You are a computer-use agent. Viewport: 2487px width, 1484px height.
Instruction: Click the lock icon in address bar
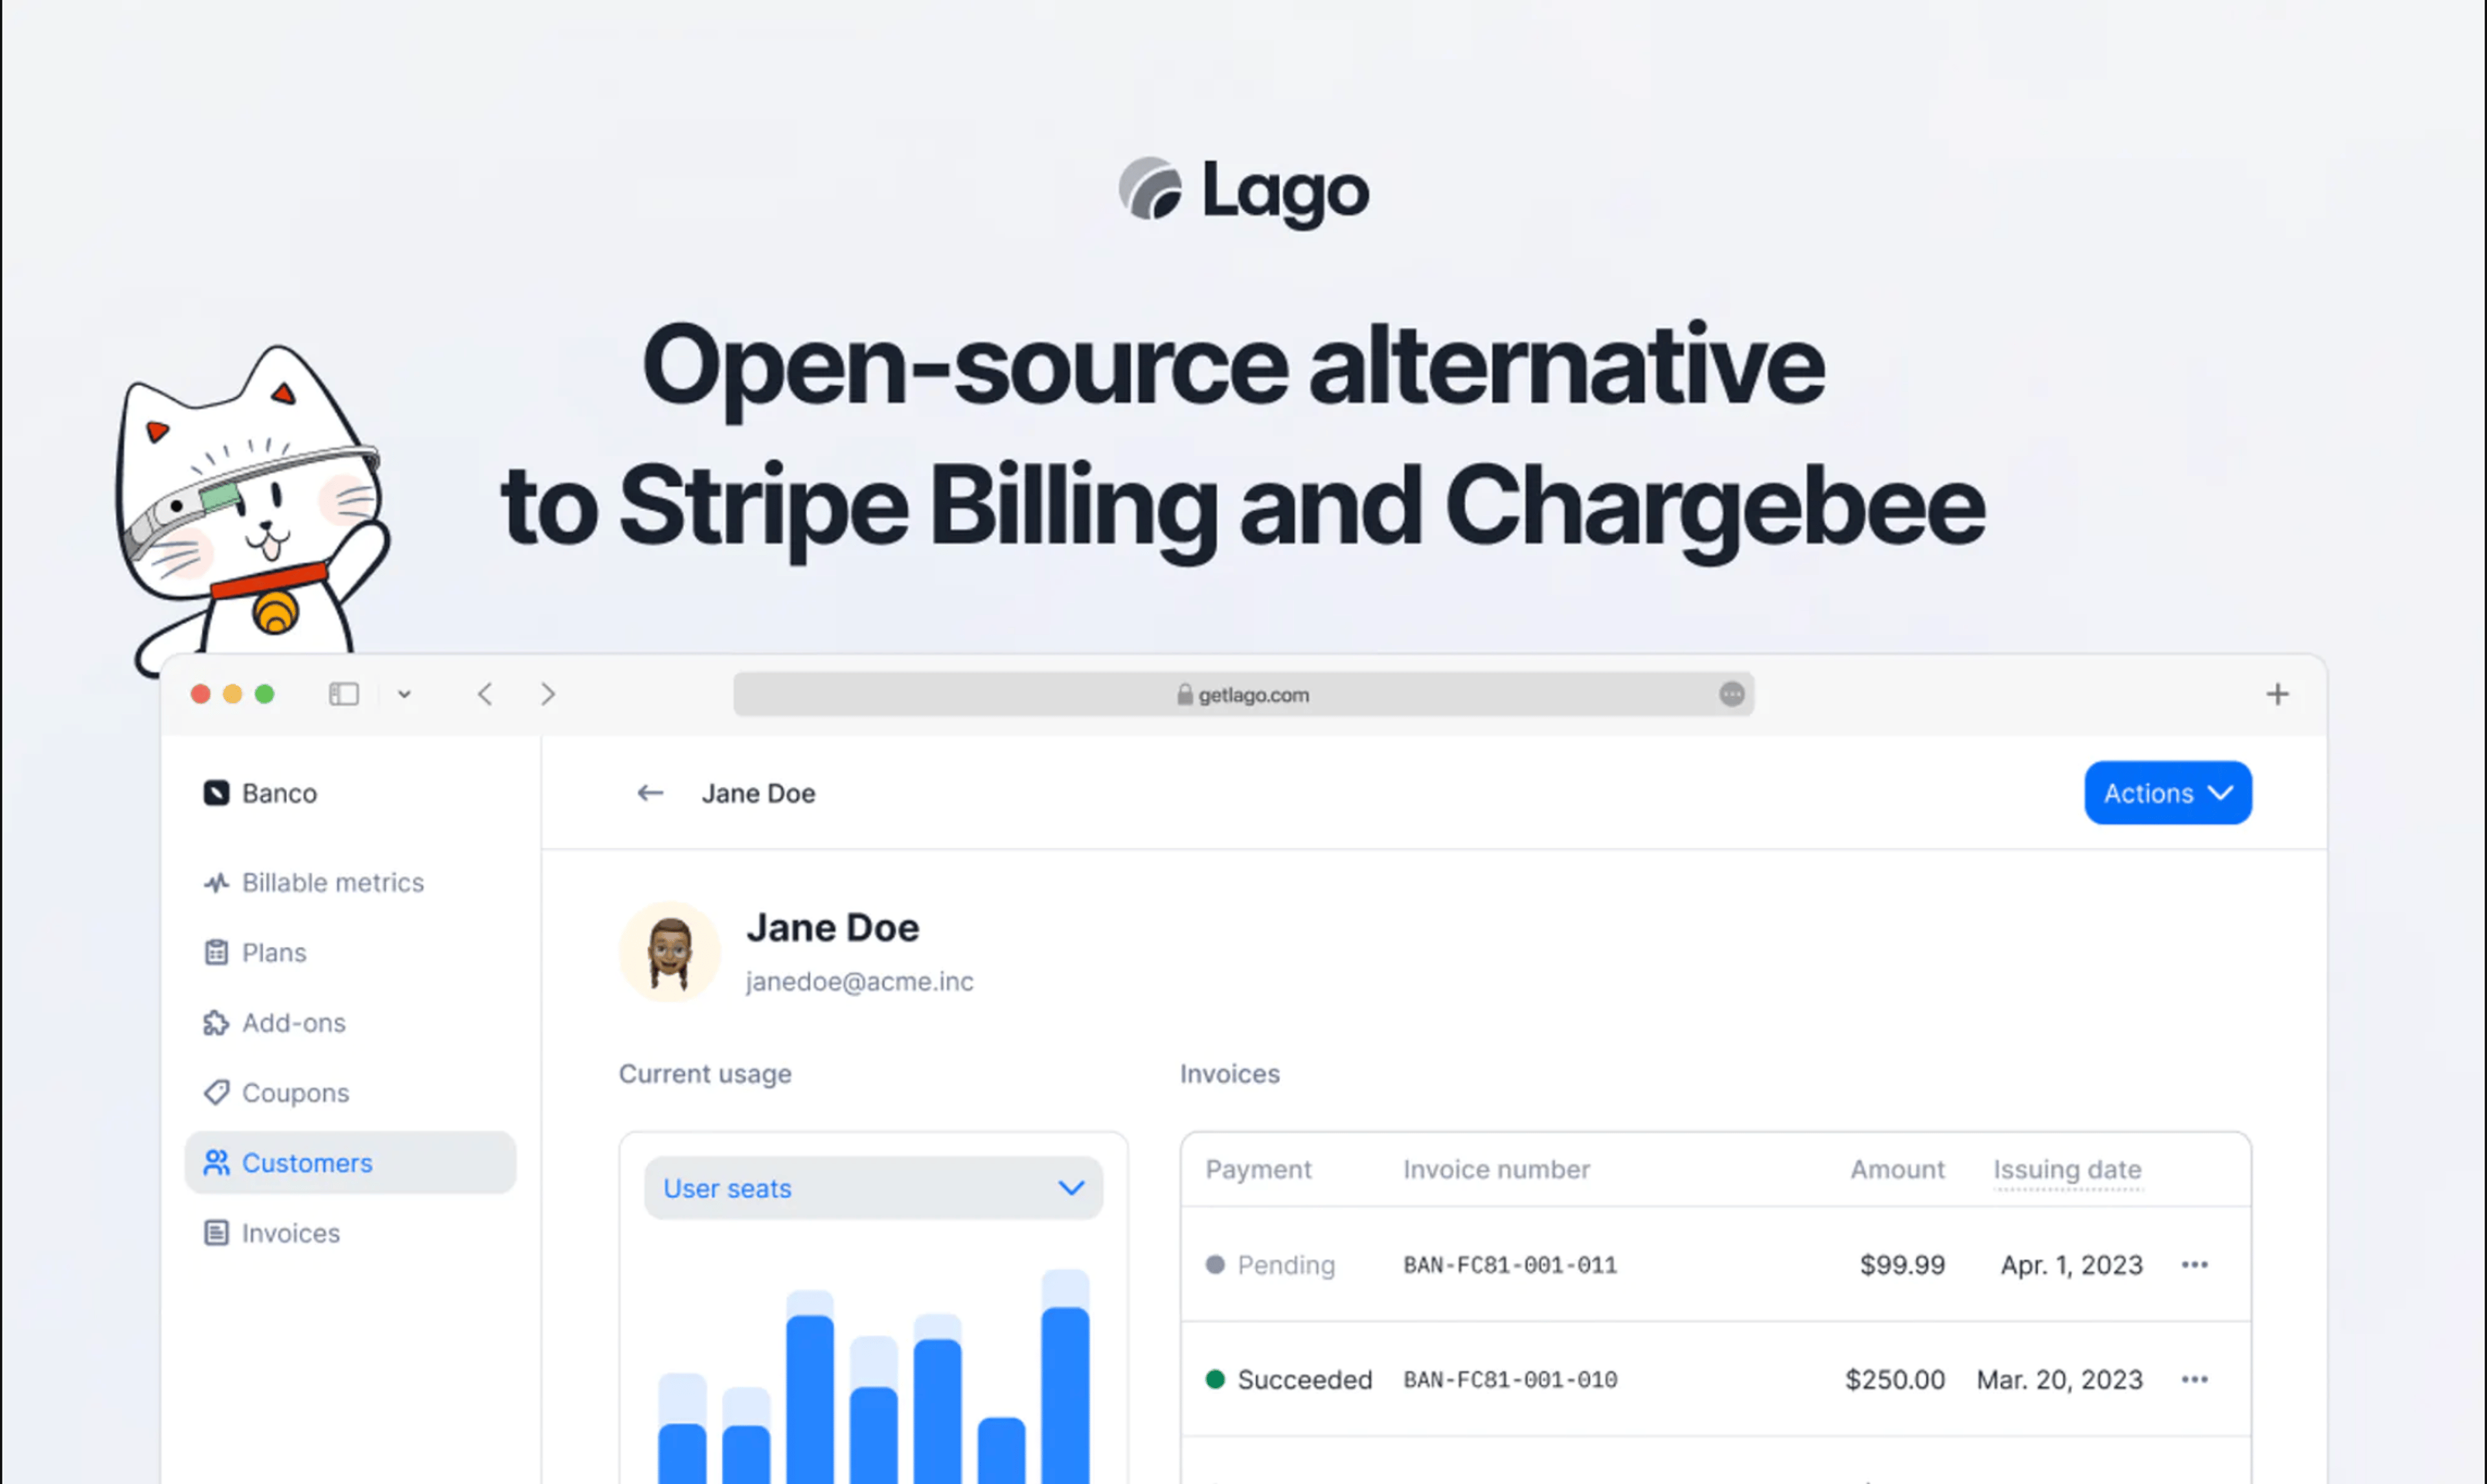pos(1185,694)
